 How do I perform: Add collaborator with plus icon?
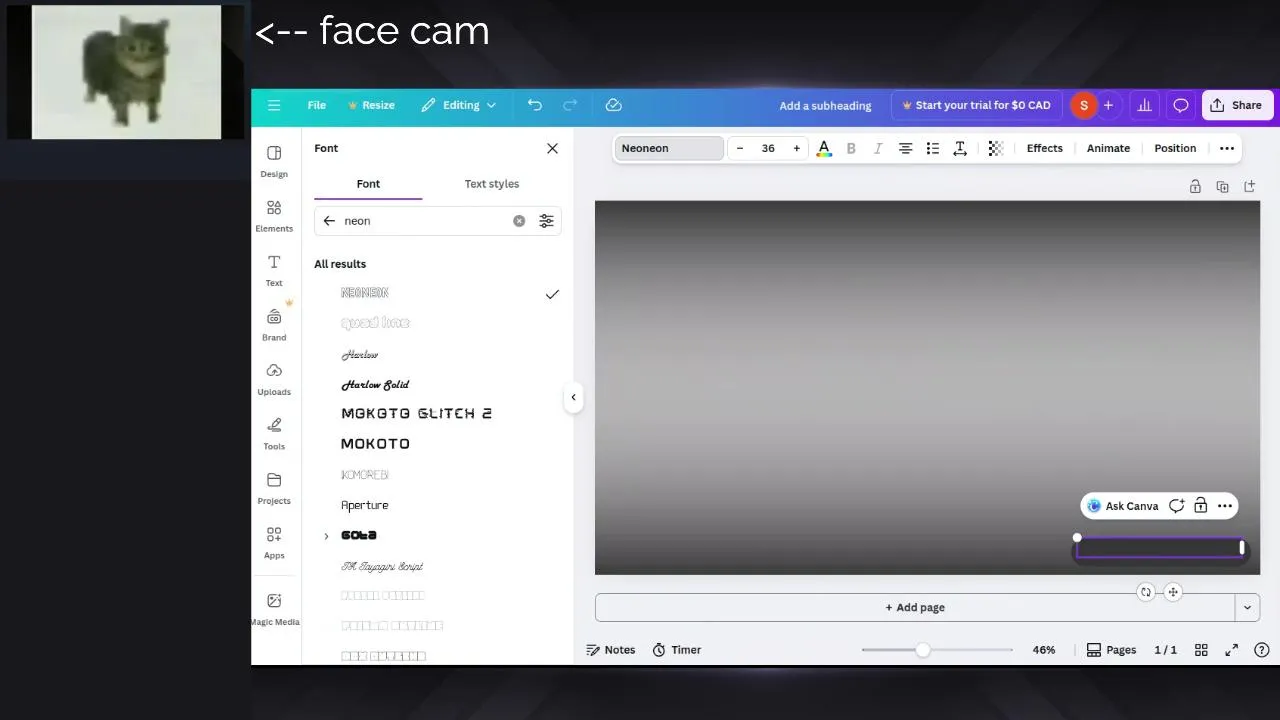tap(1108, 105)
